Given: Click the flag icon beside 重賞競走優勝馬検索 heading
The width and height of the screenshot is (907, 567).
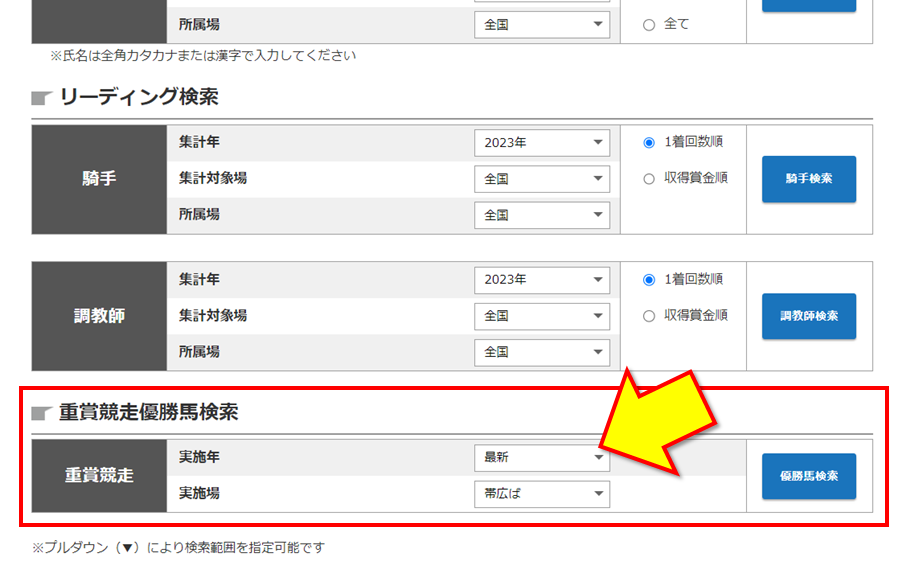Looking at the screenshot, I should 41,413.
